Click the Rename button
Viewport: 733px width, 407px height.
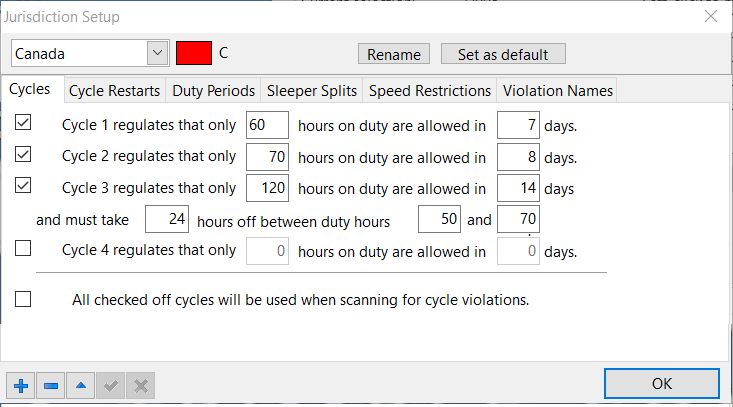pos(394,54)
